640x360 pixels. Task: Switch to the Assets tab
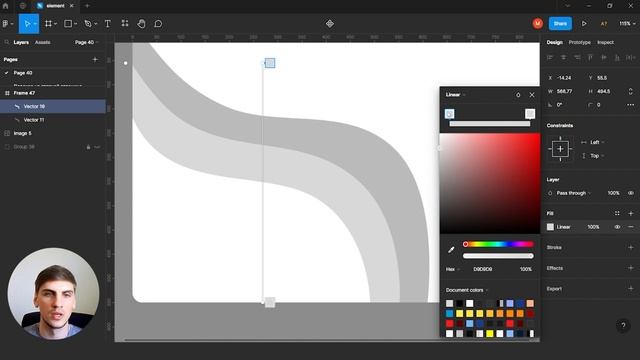[42, 42]
